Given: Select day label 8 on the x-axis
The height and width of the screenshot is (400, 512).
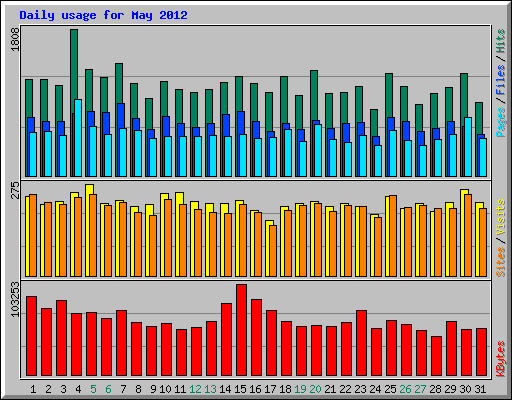Looking at the screenshot, I should point(138,389).
